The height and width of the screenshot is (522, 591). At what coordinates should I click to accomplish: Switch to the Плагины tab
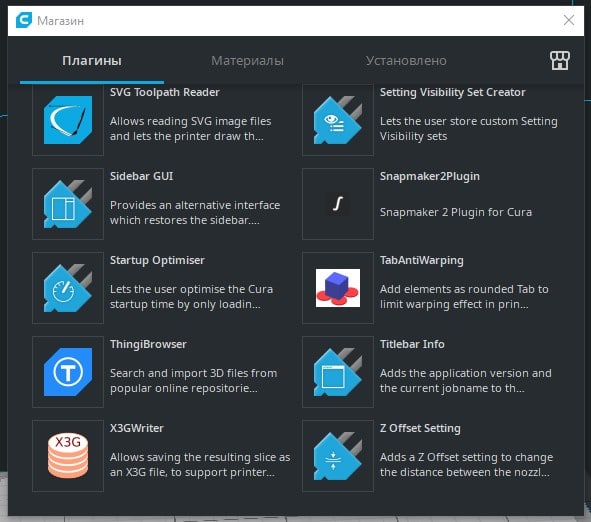coord(92,61)
